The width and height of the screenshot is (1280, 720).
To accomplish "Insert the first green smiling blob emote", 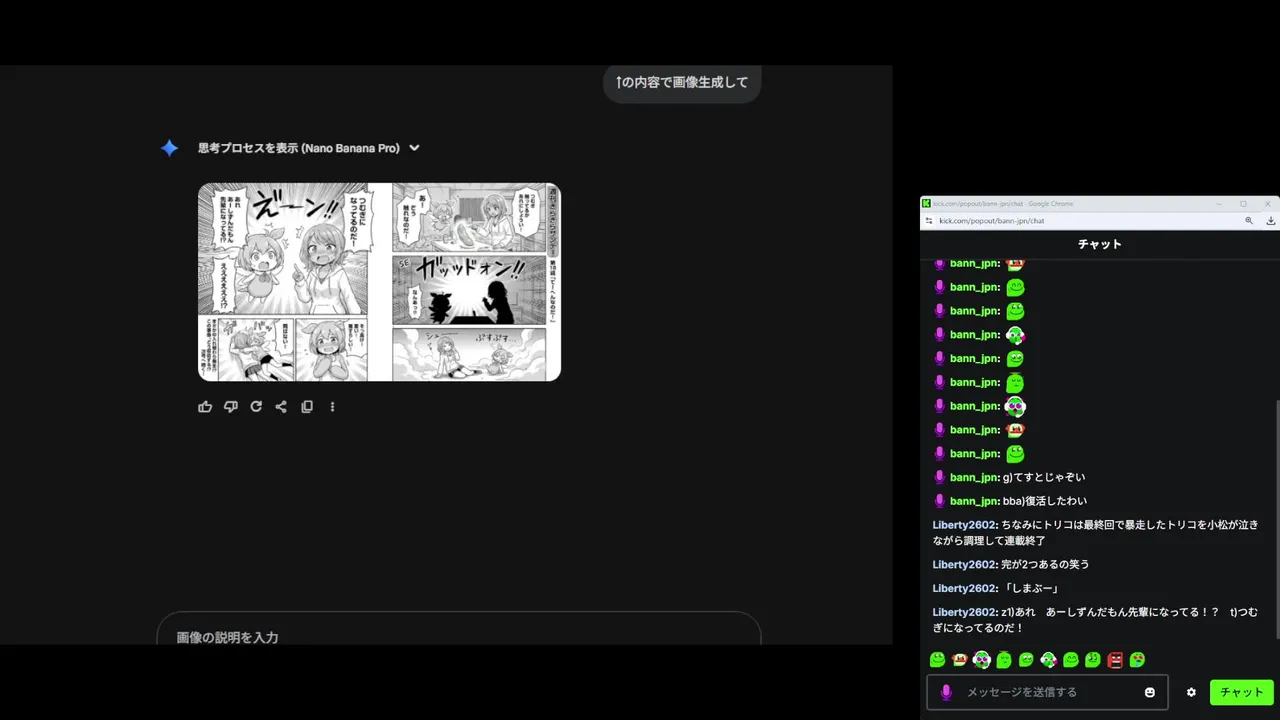I will [x=938, y=660].
